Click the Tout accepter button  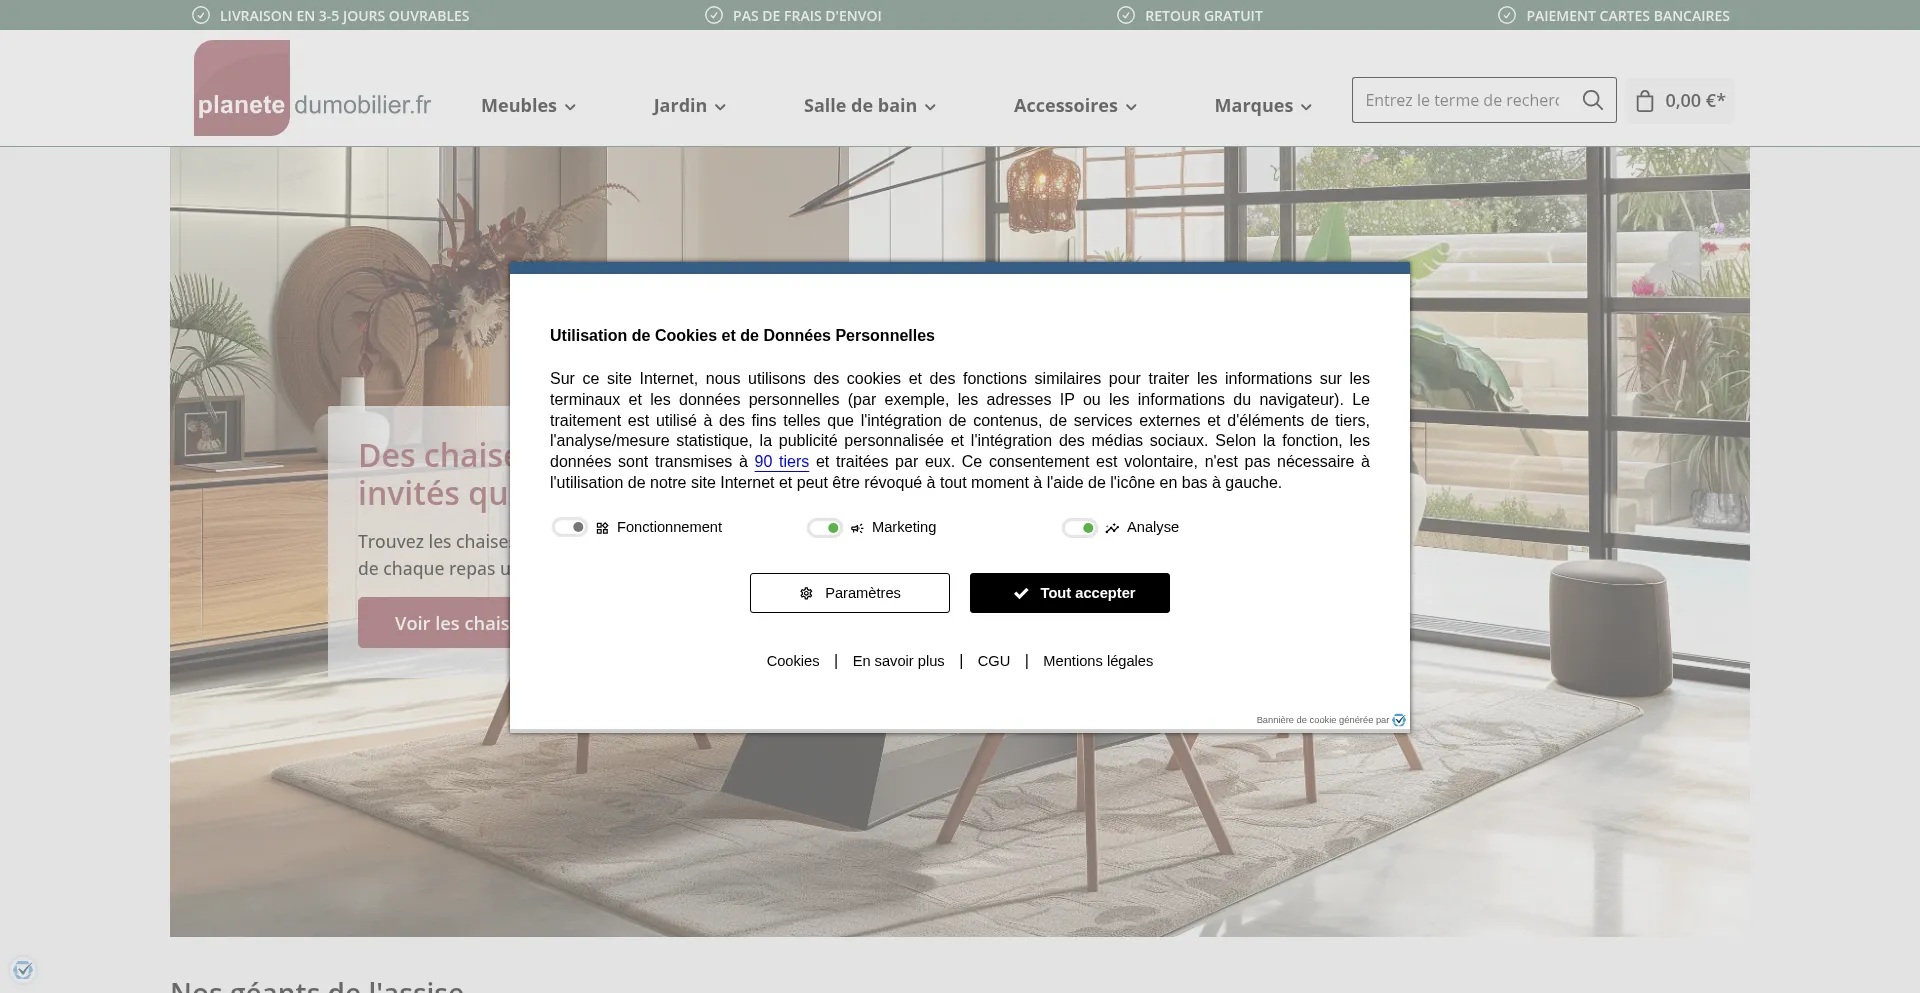point(1070,593)
